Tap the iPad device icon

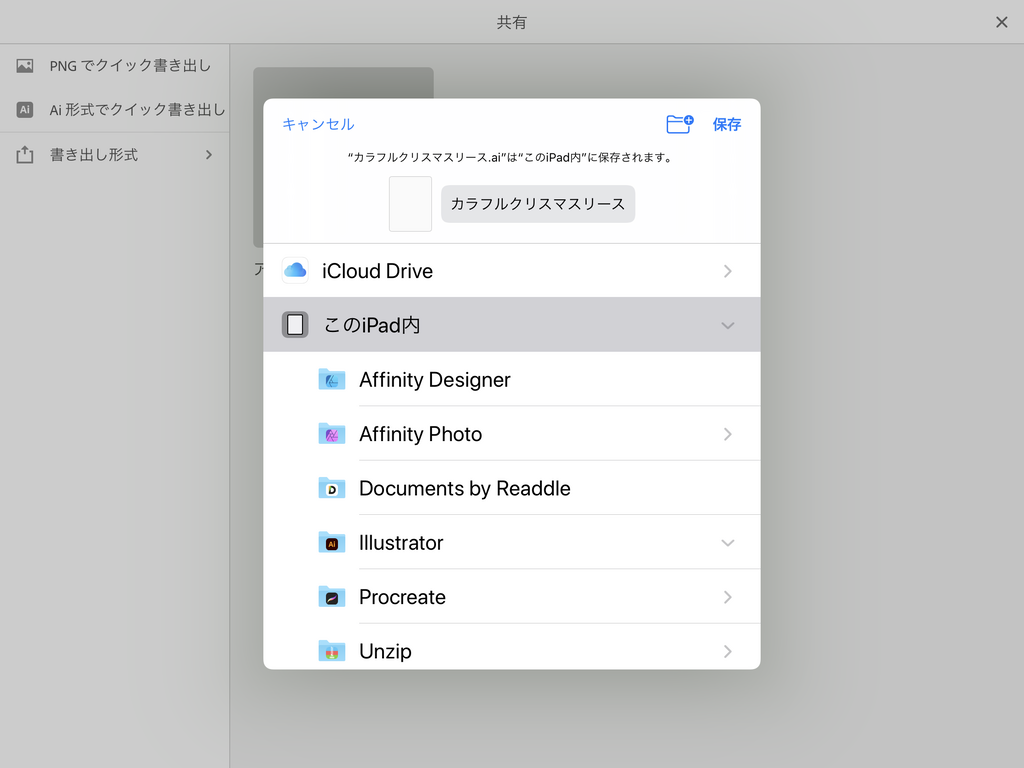(295, 325)
